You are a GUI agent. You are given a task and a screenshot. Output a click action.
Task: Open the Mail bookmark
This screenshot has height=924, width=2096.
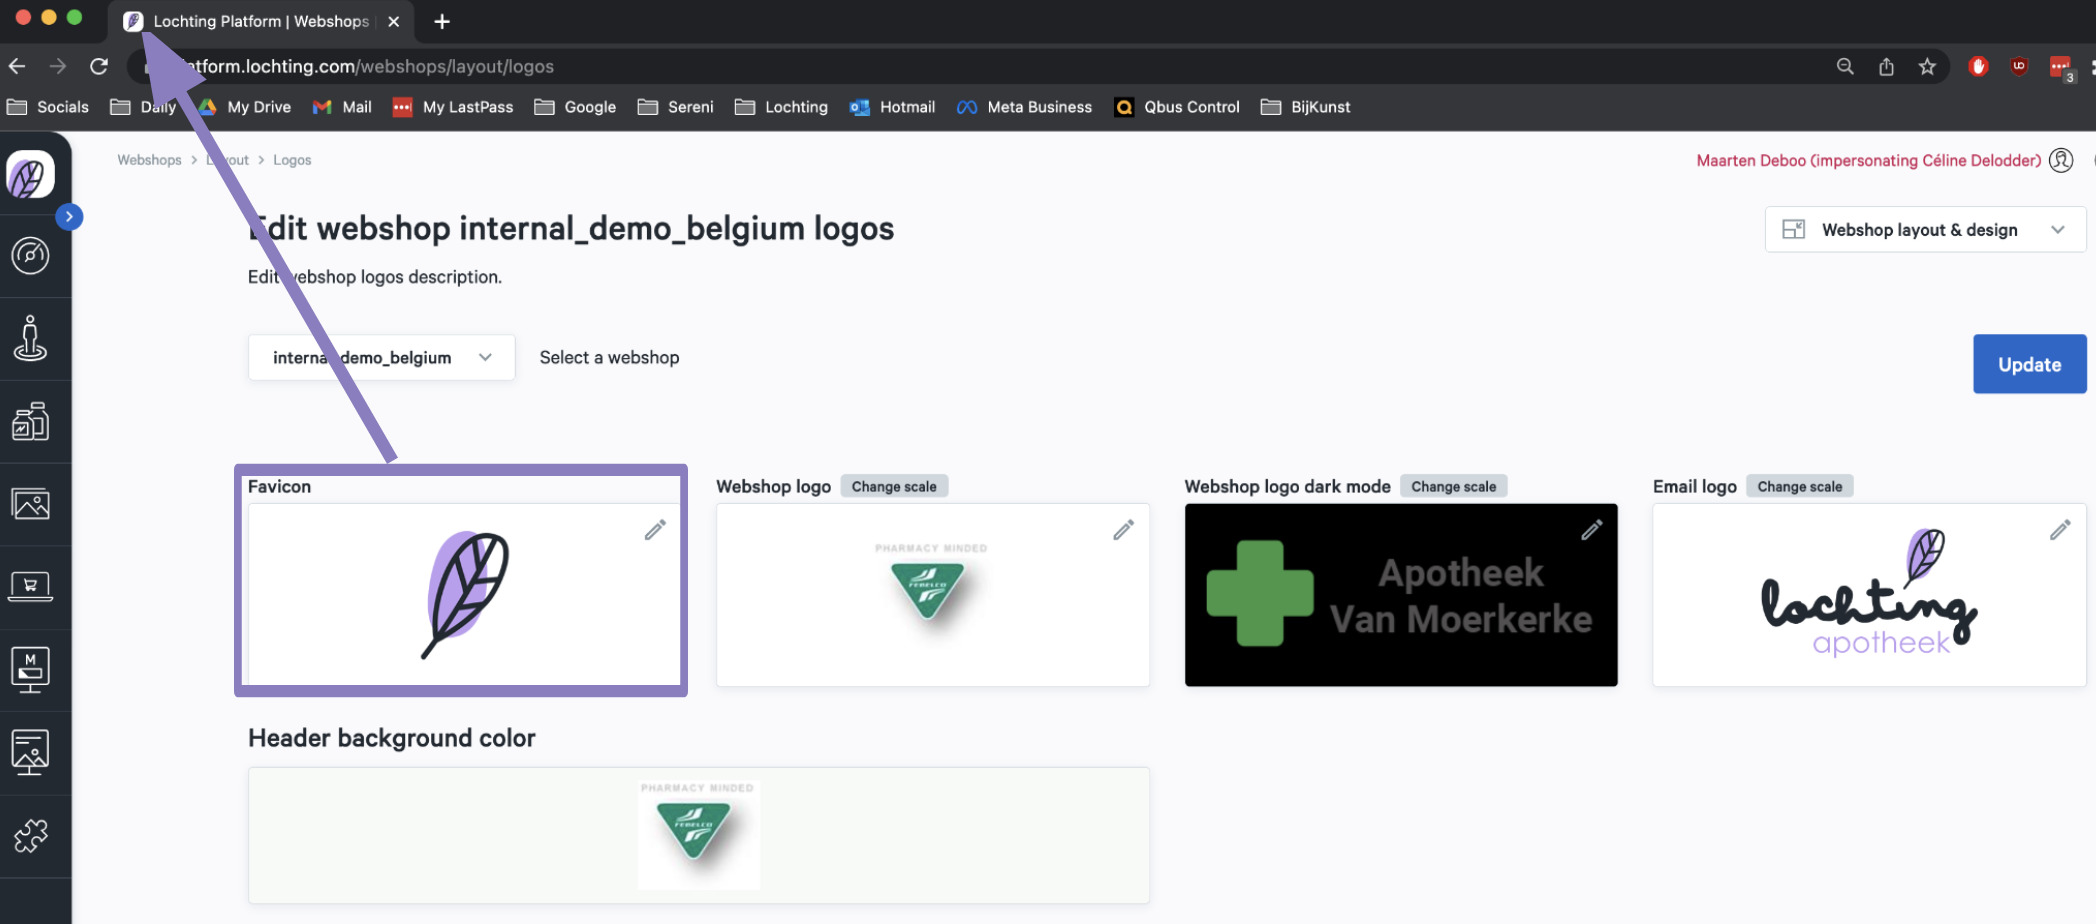point(342,107)
